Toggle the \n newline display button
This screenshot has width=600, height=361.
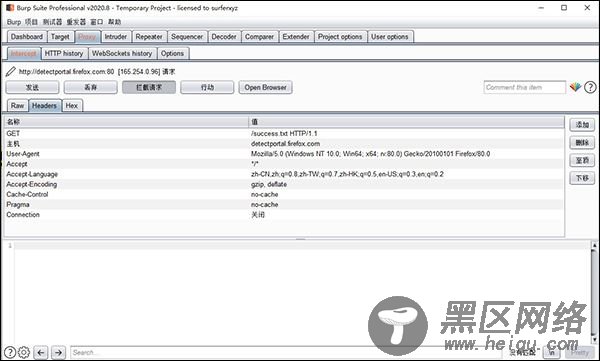[552, 352]
